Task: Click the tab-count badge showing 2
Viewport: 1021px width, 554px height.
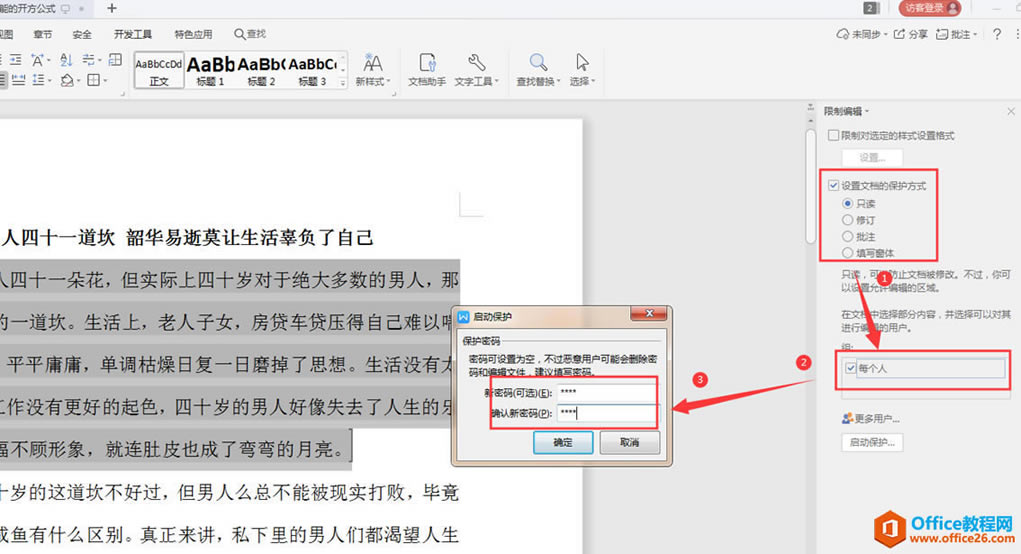Action: tap(871, 8)
